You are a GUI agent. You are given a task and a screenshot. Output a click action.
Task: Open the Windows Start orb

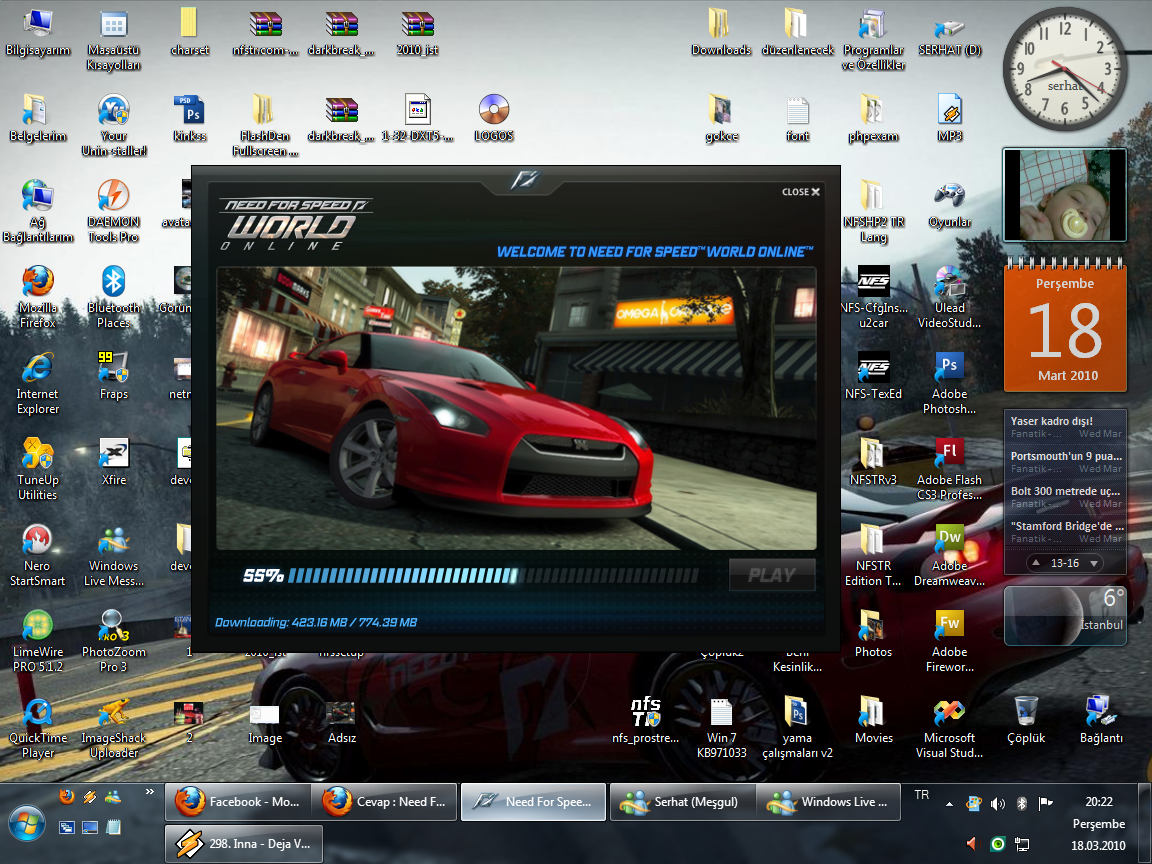(27, 824)
